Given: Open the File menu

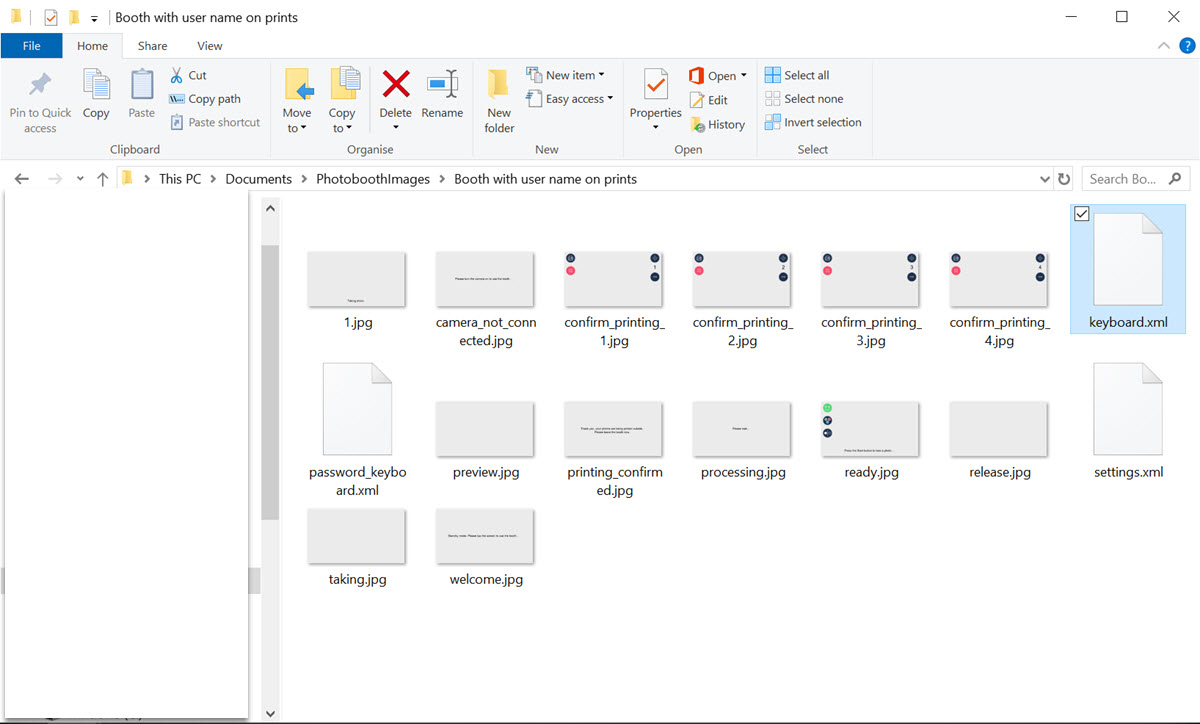Looking at the screenshot, I should coord(31,46).
